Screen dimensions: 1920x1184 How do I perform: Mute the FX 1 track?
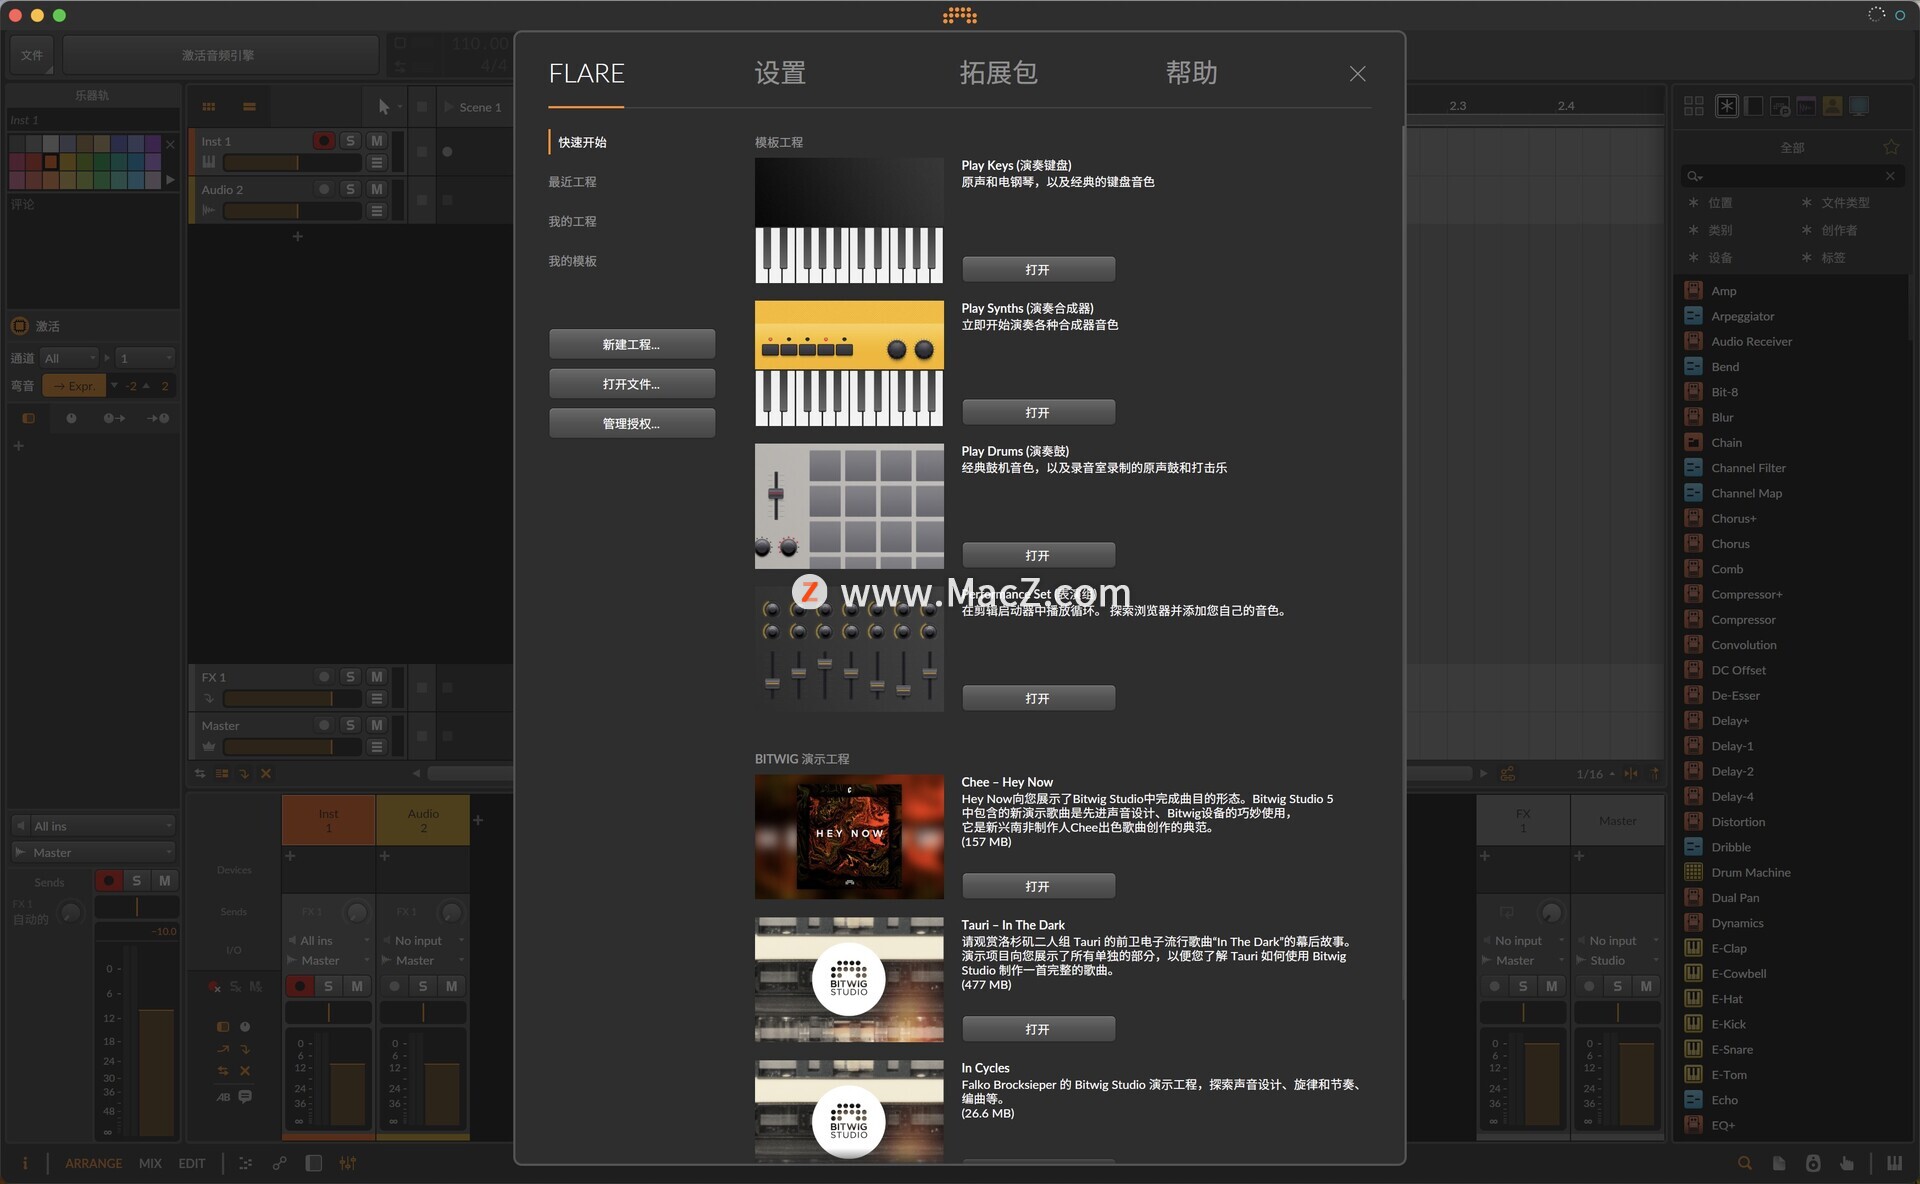377,677
